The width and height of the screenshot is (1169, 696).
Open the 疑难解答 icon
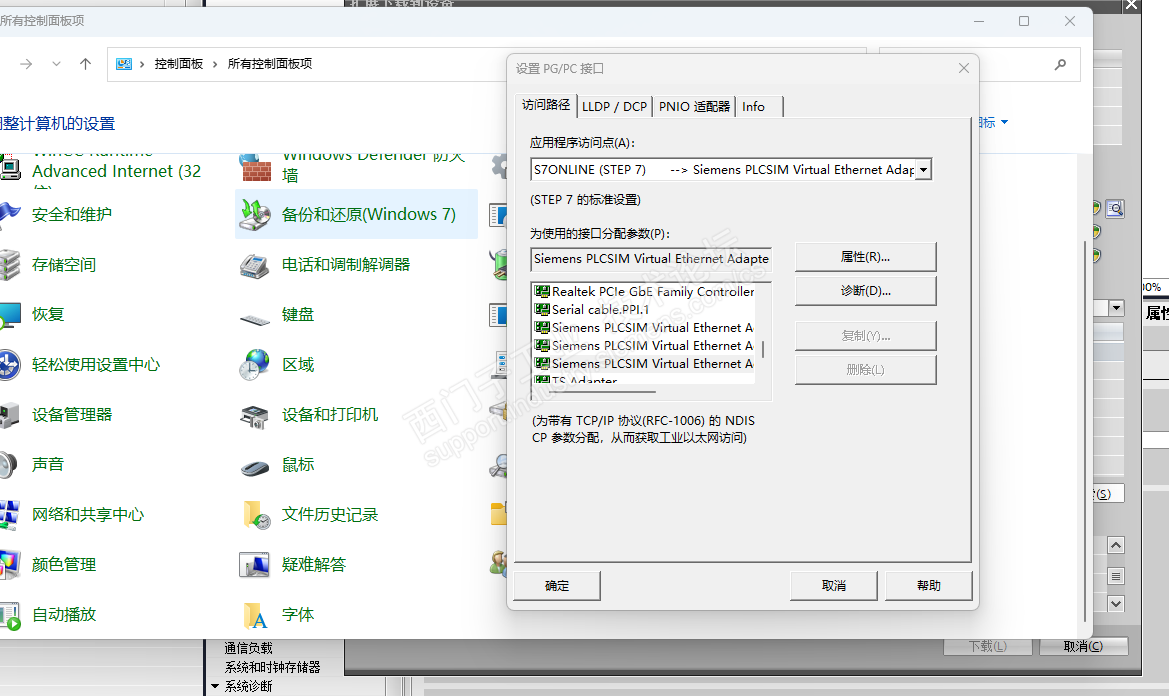pyautogui.click(x=254, y=565)
